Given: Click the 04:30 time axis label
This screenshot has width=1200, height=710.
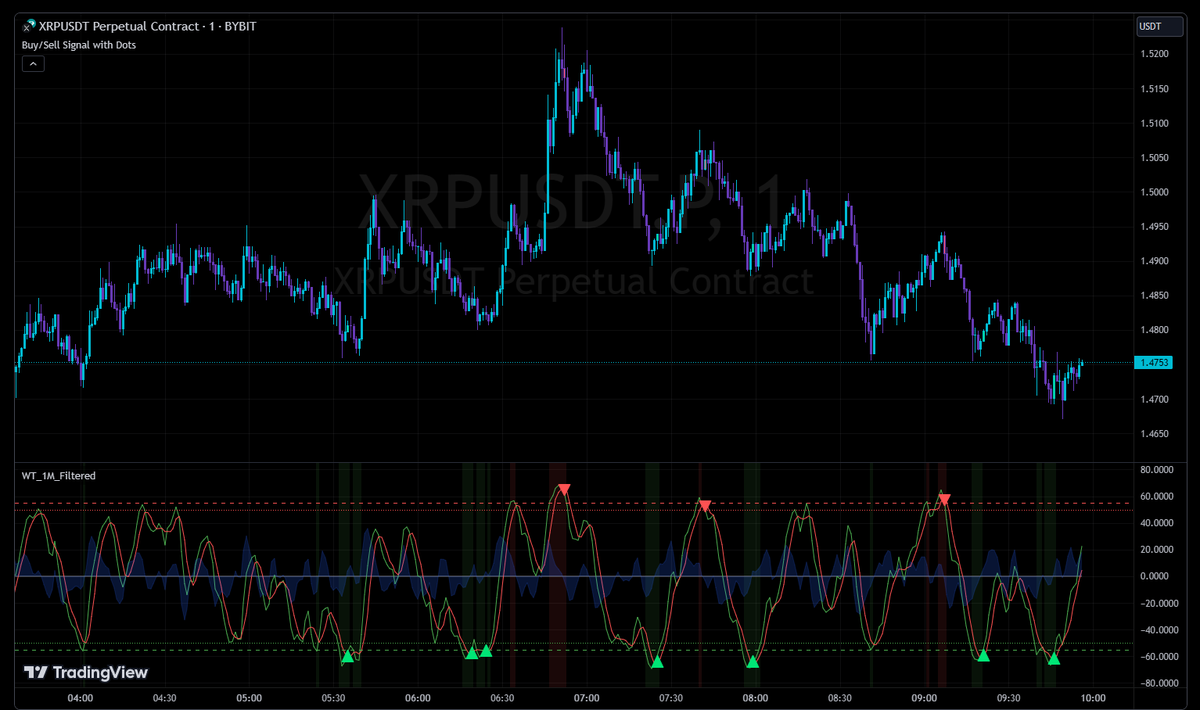Looking at the screenshot, I should pos(165,698).
